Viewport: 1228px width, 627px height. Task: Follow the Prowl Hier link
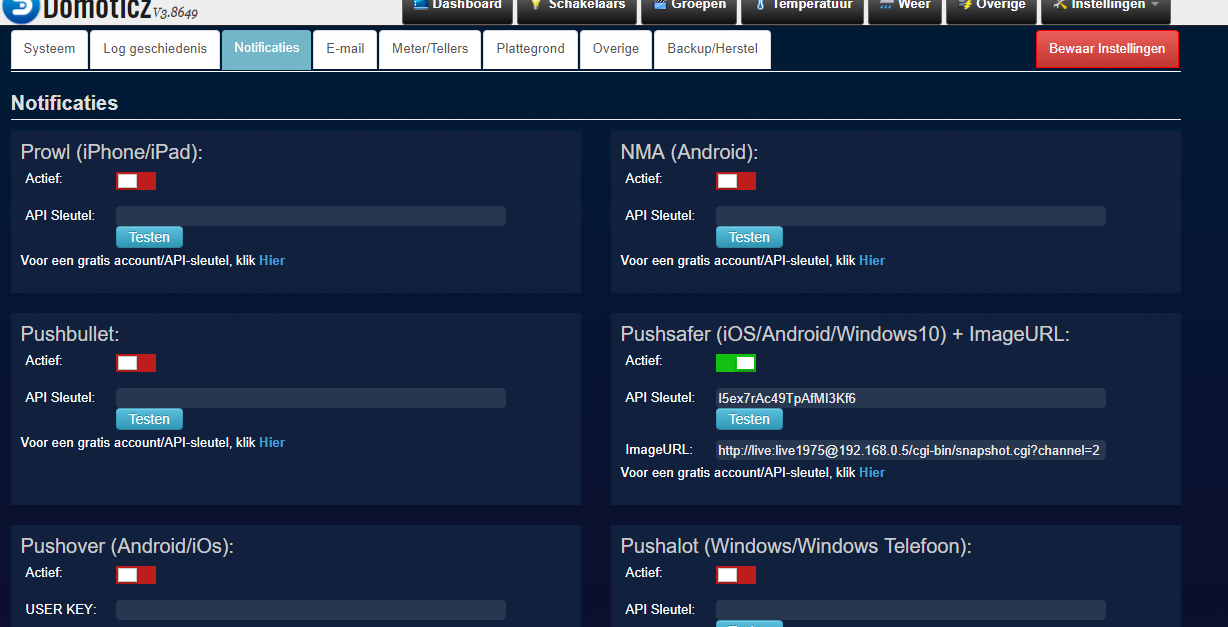[272, 260]
